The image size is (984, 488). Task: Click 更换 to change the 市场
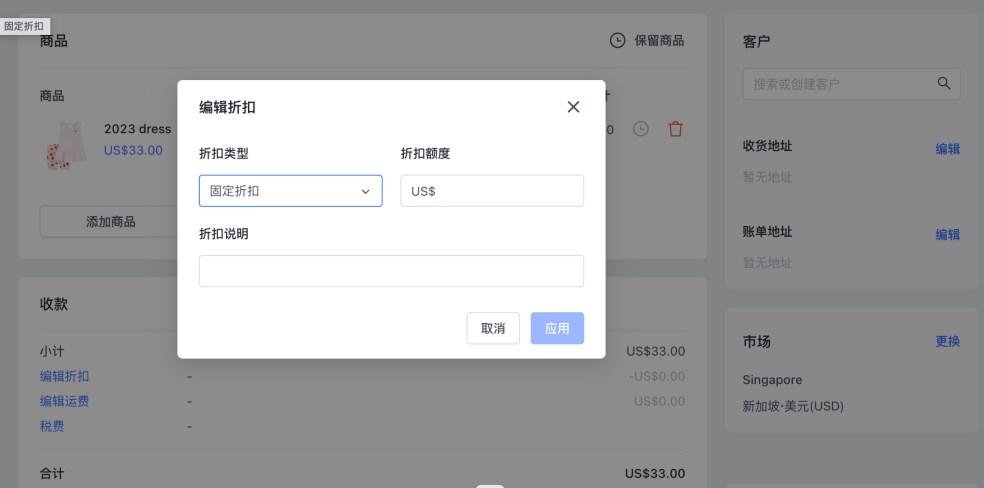coord(948,342)
